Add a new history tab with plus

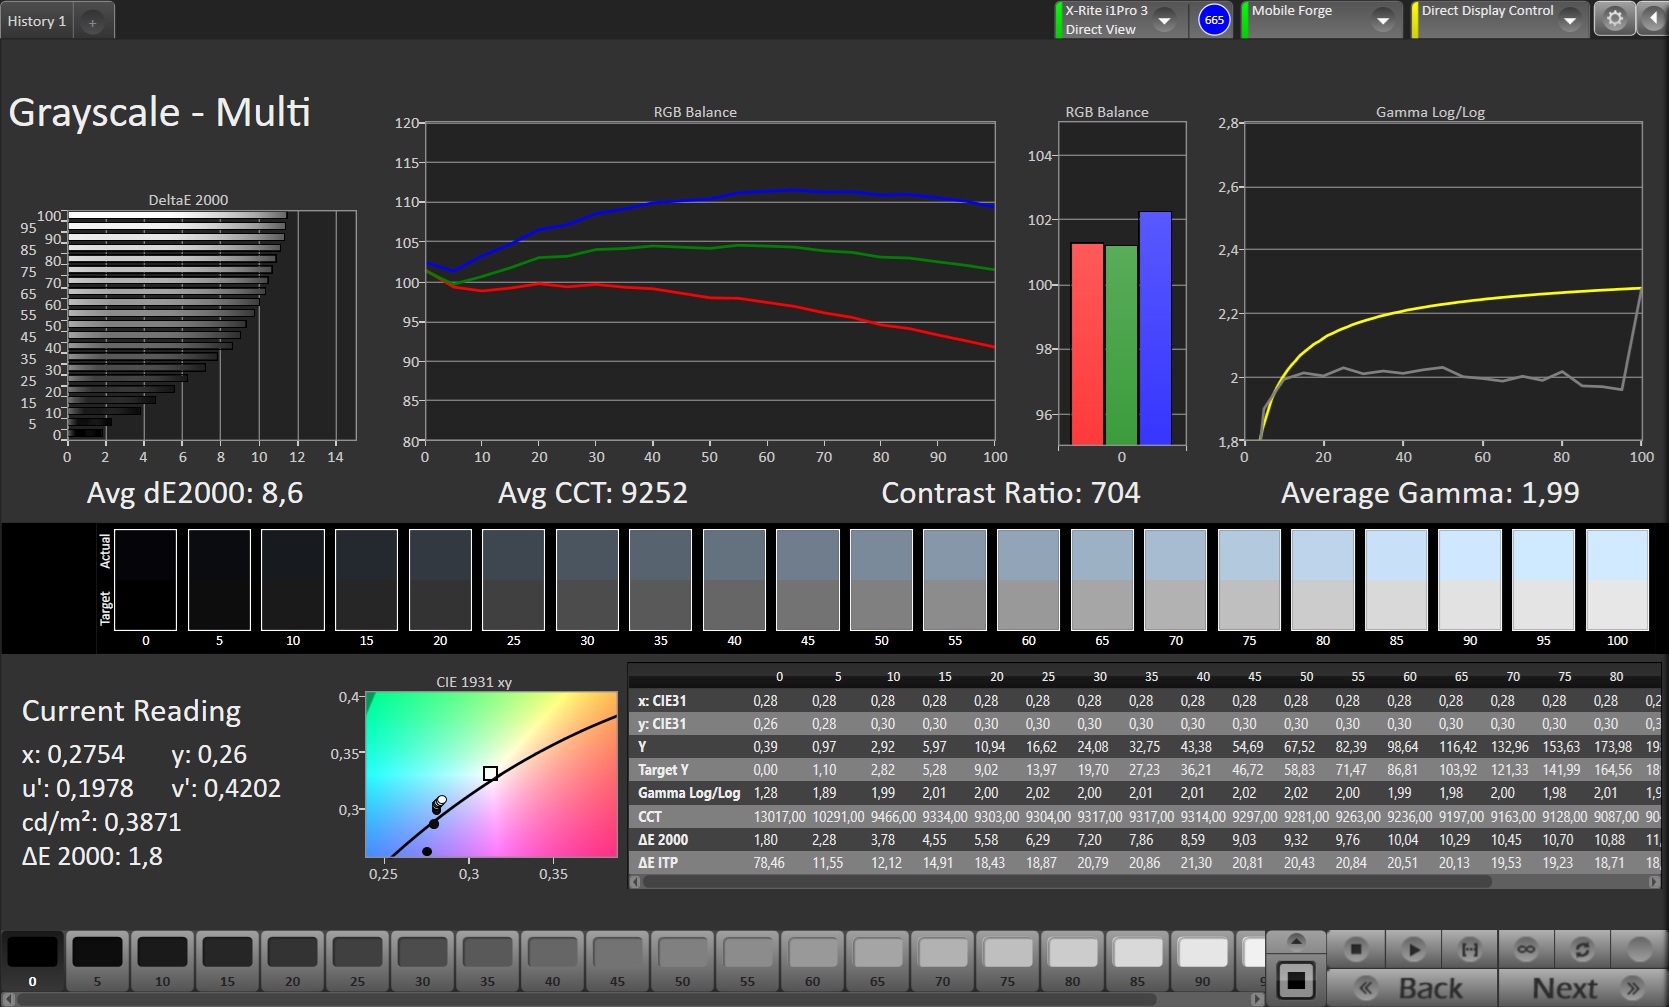[x=92, y=22]
